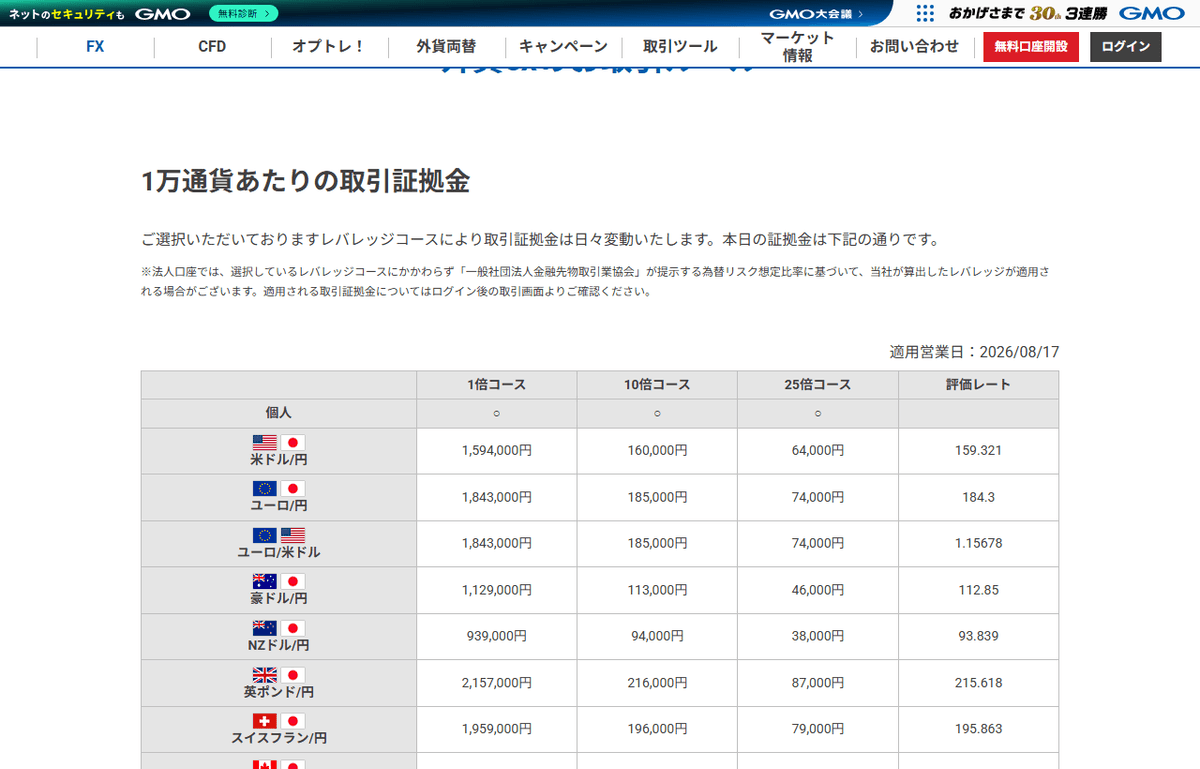This screenshot has width=1200, height=769.
Task: Click the EU flag in ユーロ/円 row
Action: [264, 489]
